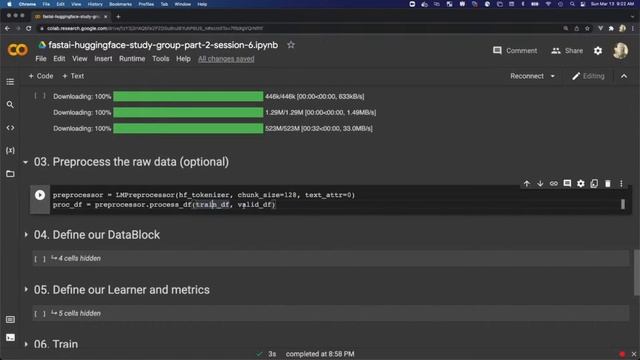Open the variables inspector icon
This screenshot has height=360, width=640.
[x=10, y=151]
